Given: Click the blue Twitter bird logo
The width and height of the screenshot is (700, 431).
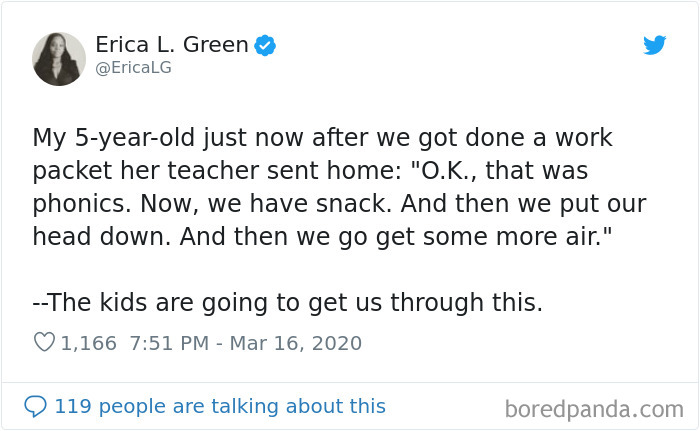Looking at the screenshot, I should coord(654,45).
